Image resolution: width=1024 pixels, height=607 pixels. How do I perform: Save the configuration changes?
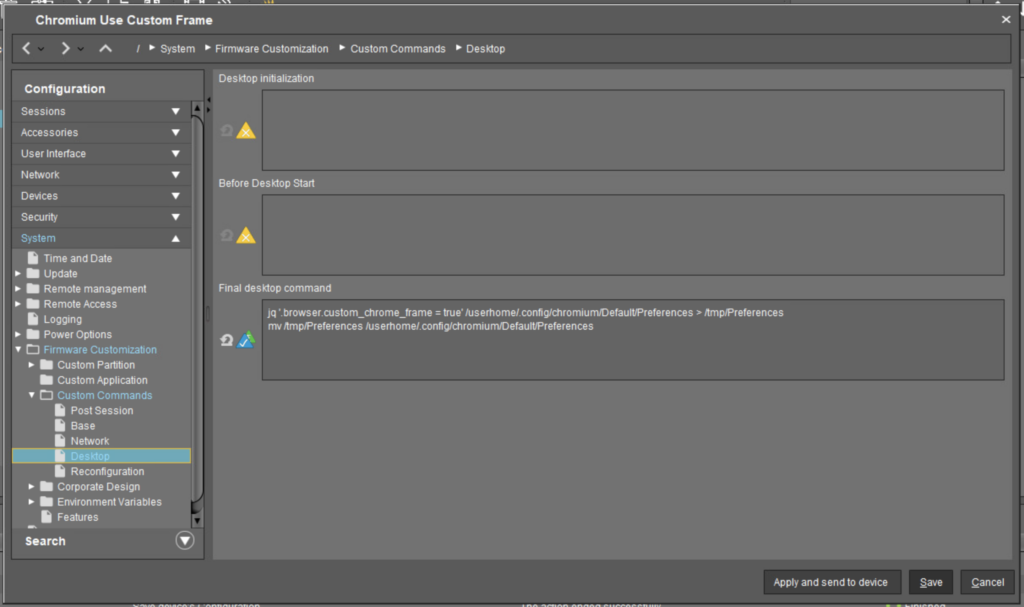point(931,582)
